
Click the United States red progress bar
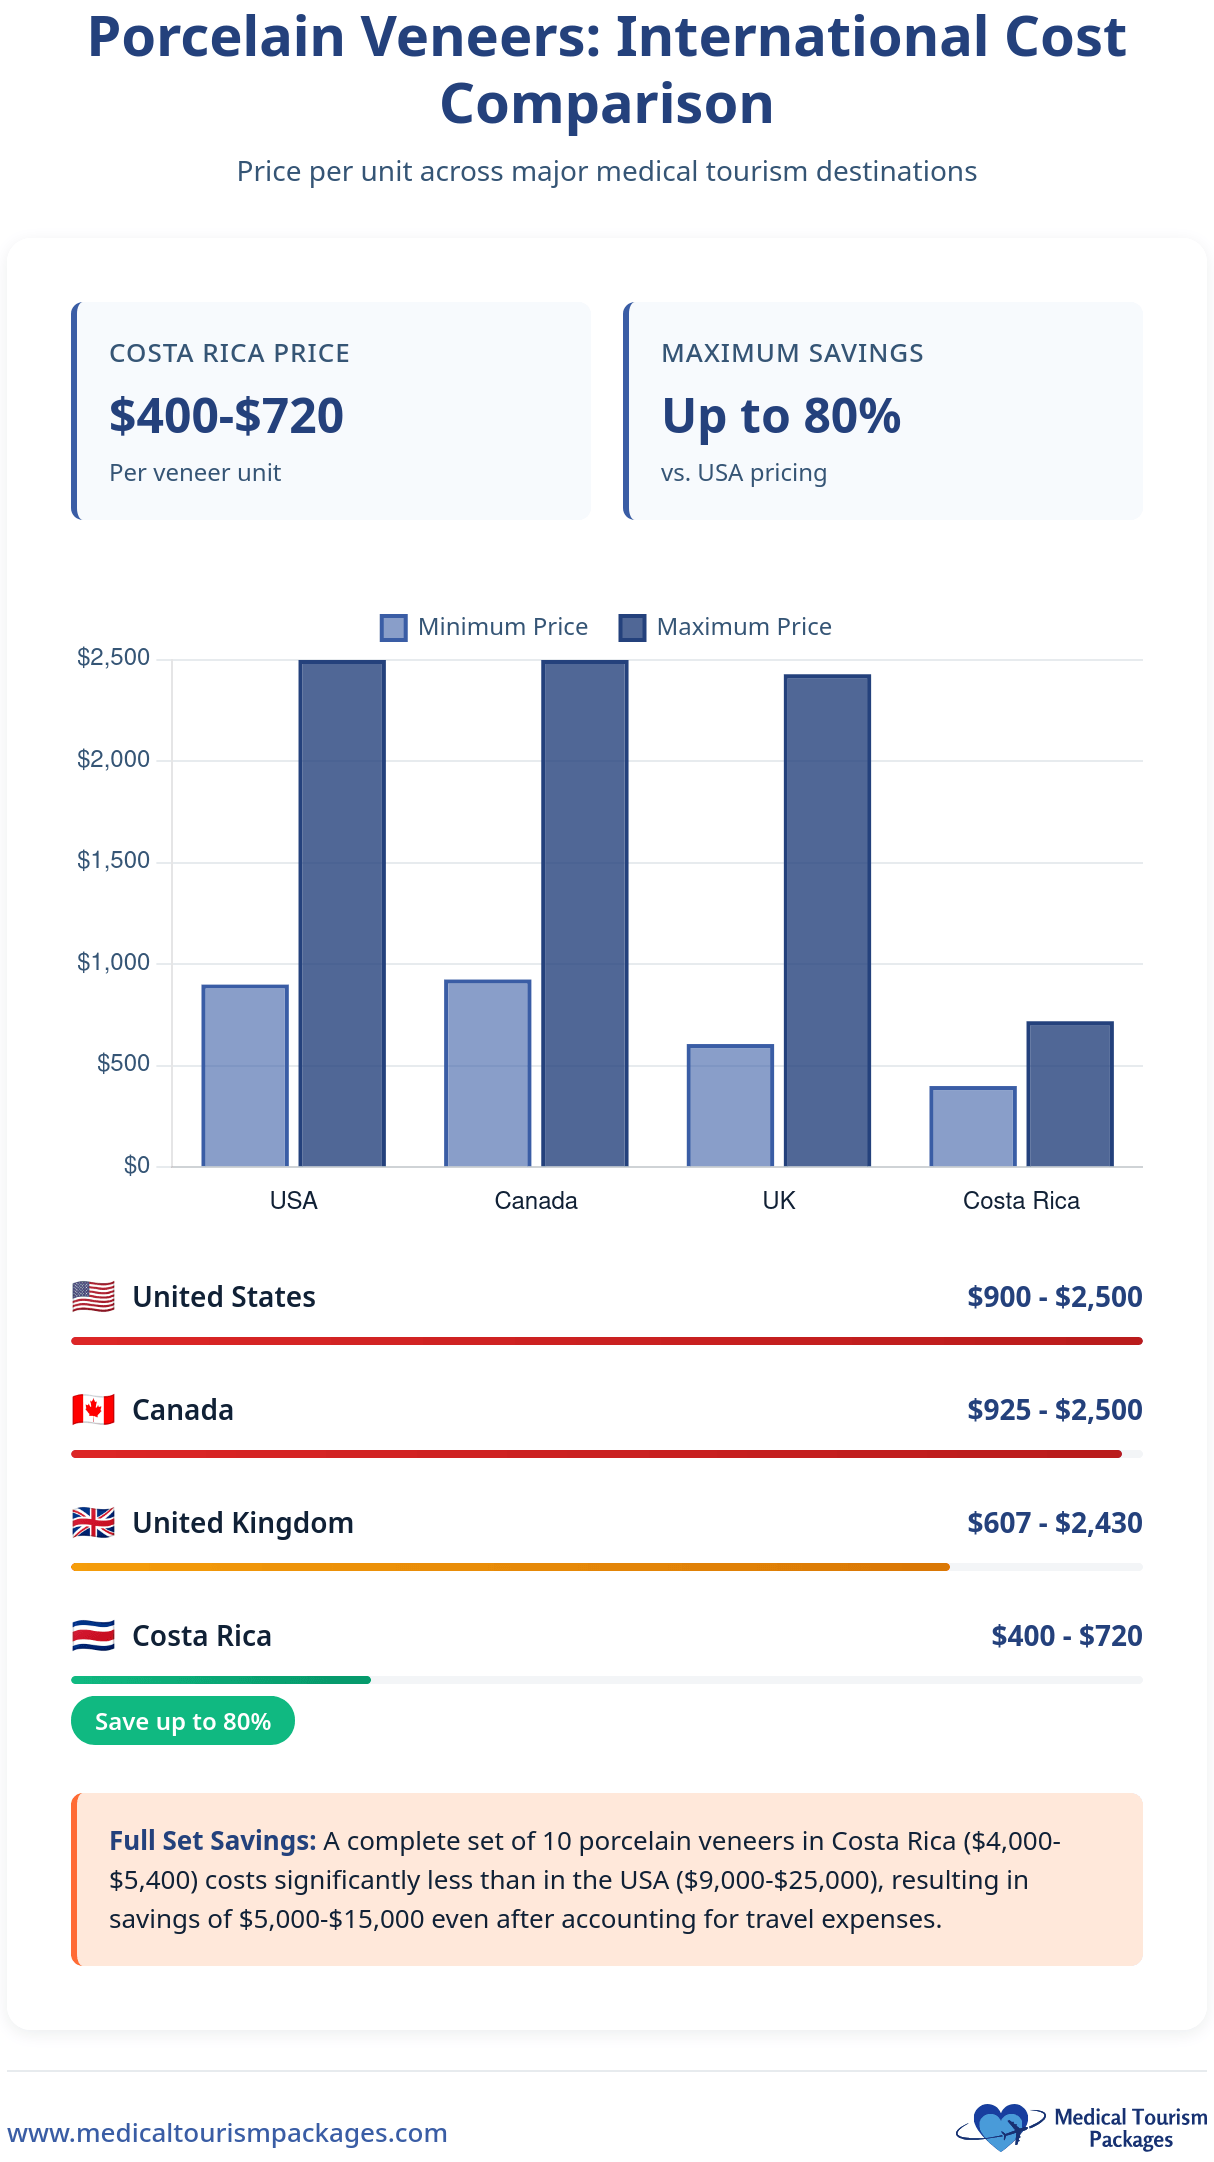pos(607,1341)
